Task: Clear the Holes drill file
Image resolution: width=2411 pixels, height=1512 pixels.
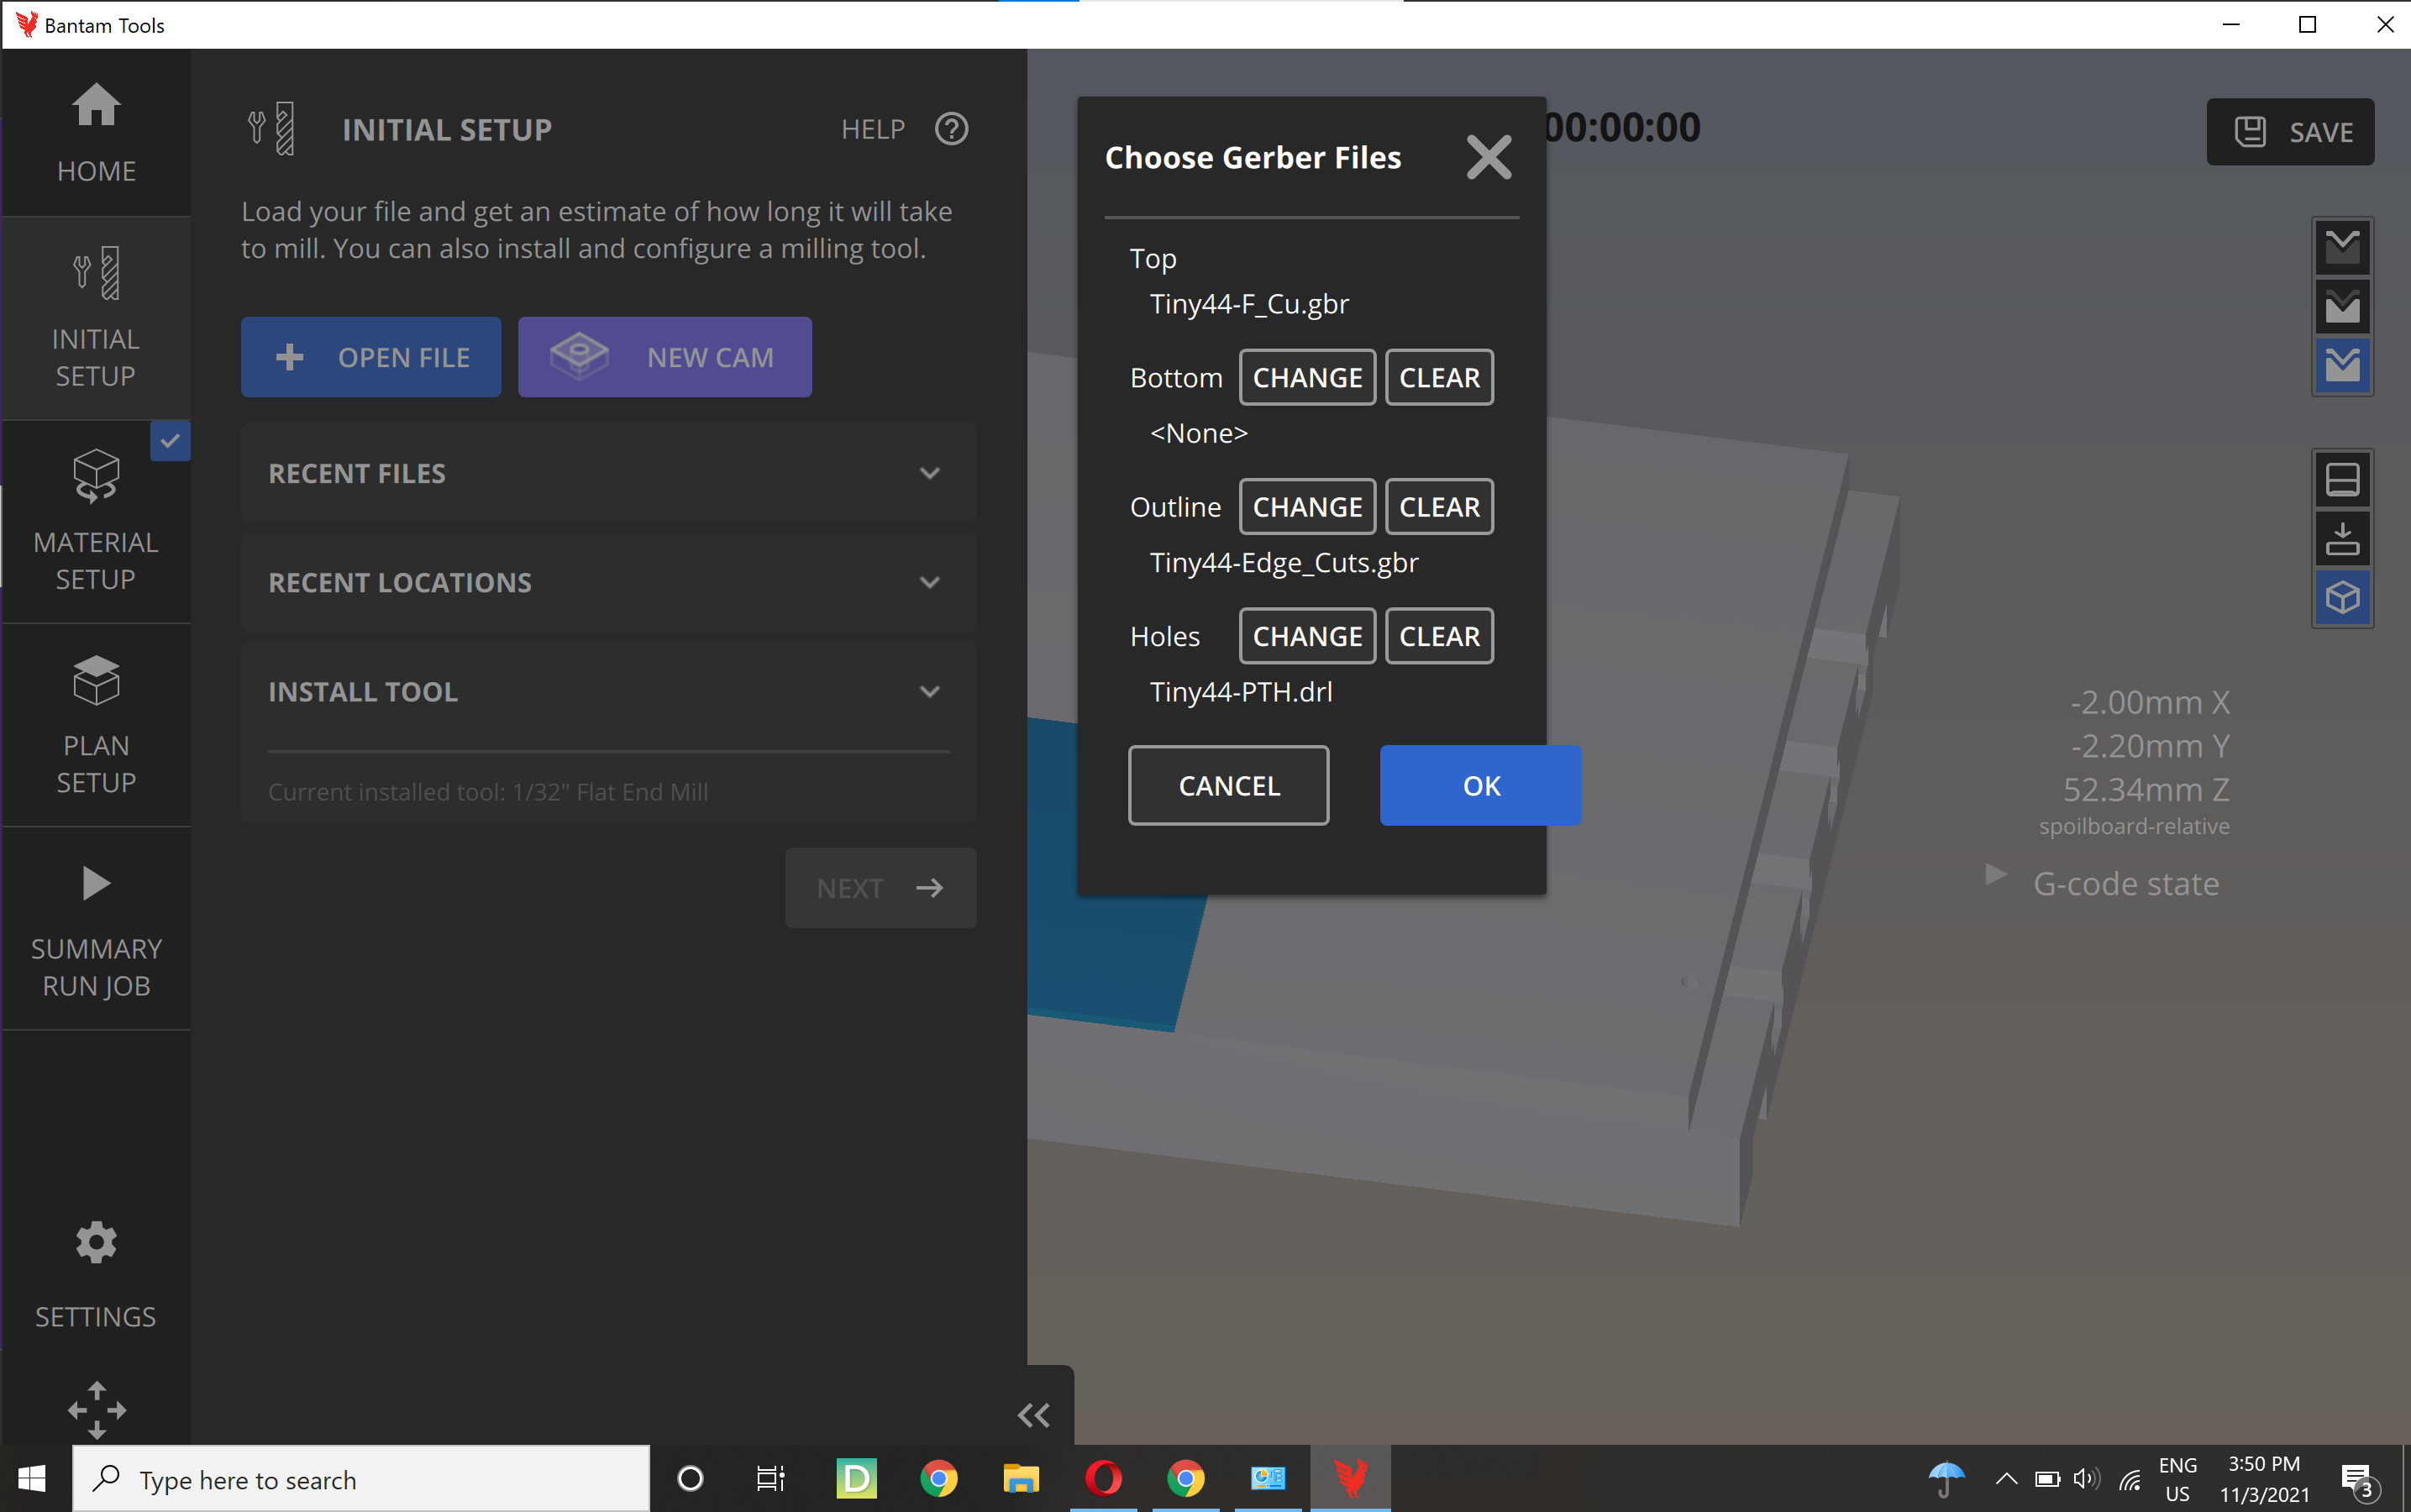Action: [x=1439, y=636]
